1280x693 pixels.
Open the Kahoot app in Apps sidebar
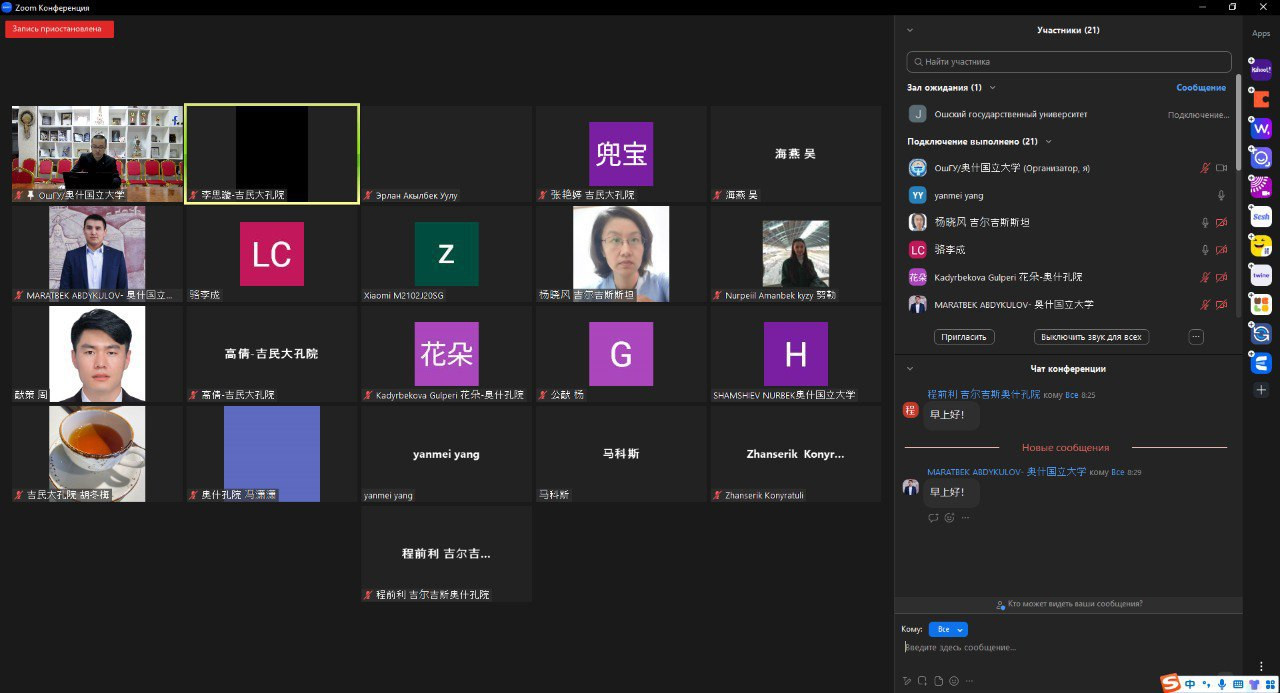1261,70
